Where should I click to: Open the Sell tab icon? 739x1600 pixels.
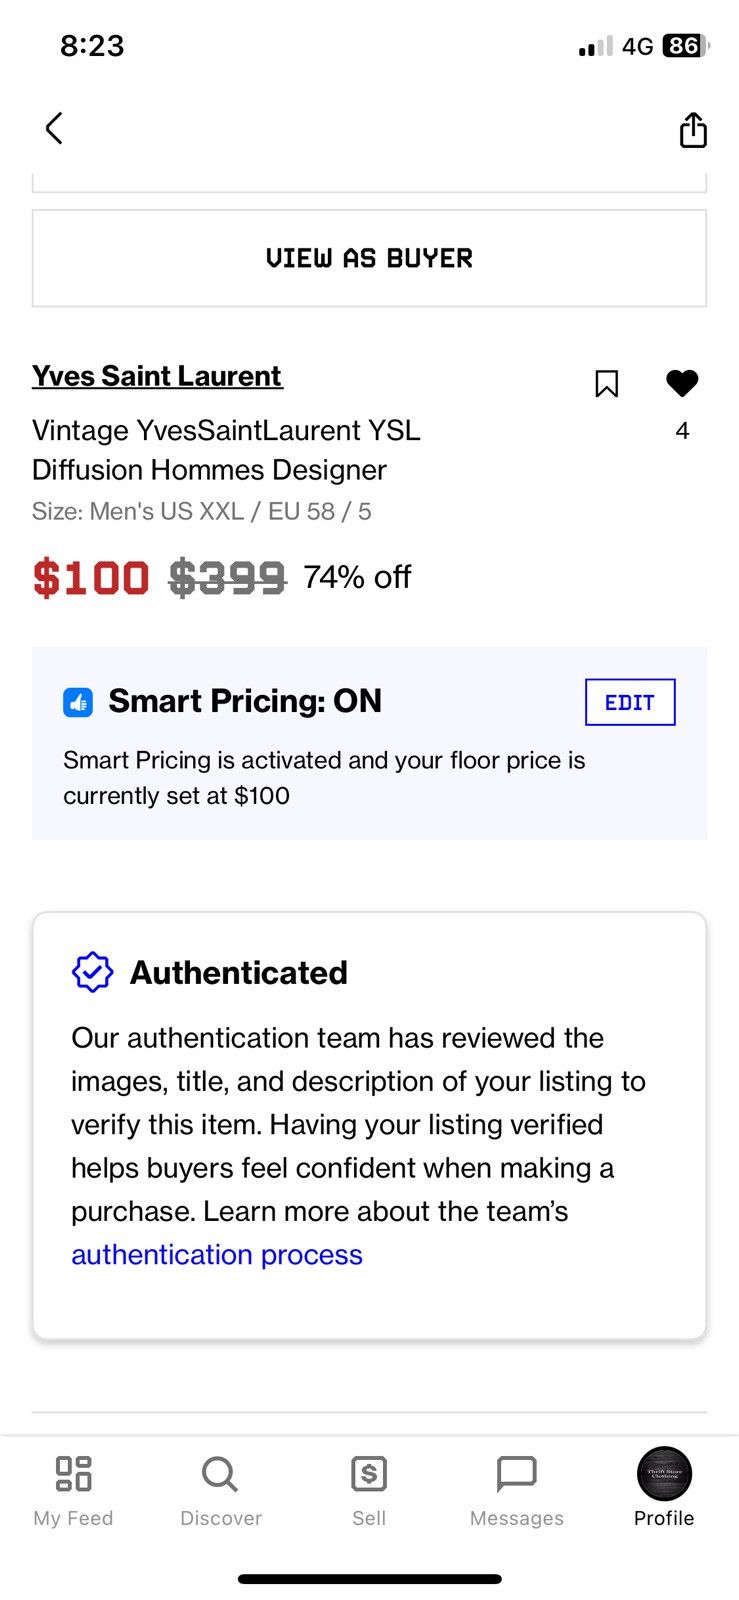point(369,1491)
